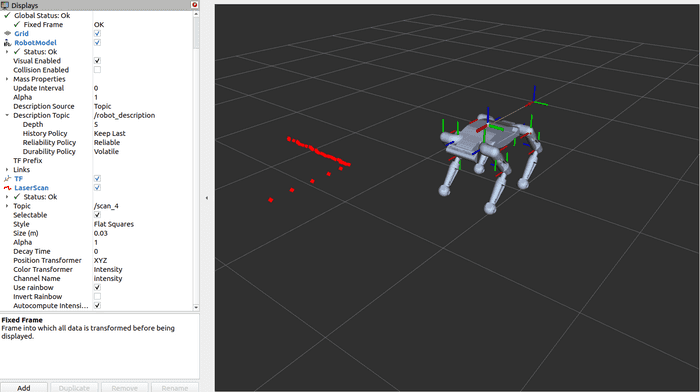Click the Remove button
Image resolution: width=700 pixels, height=392 pixels.
(125, 388)
